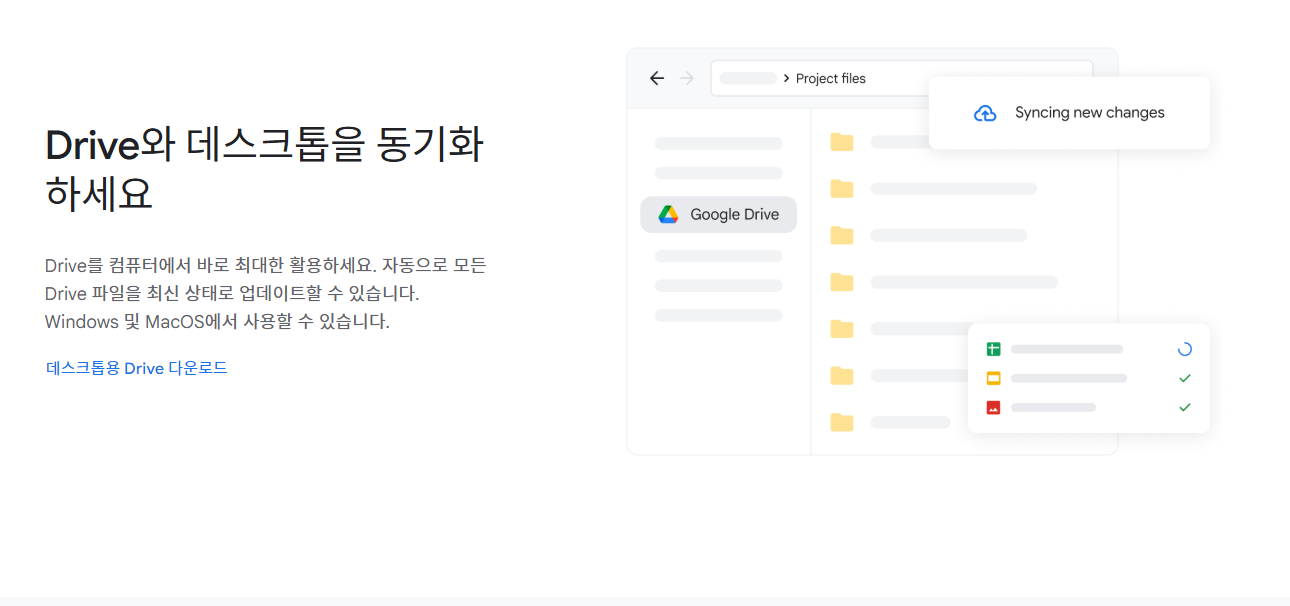This screenshot has width=1290, height=606.
Task: Click the green Sheets file icon
Action: point(993,349)
